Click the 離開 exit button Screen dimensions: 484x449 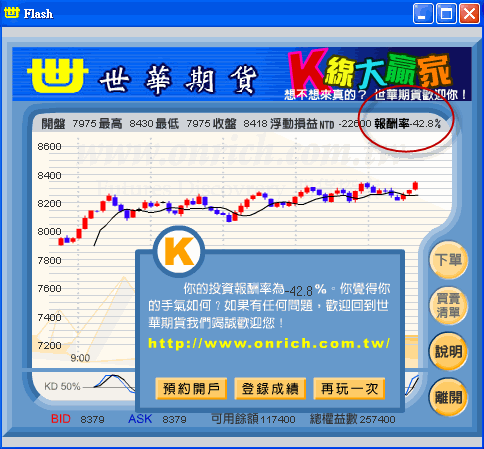point(448,397)
